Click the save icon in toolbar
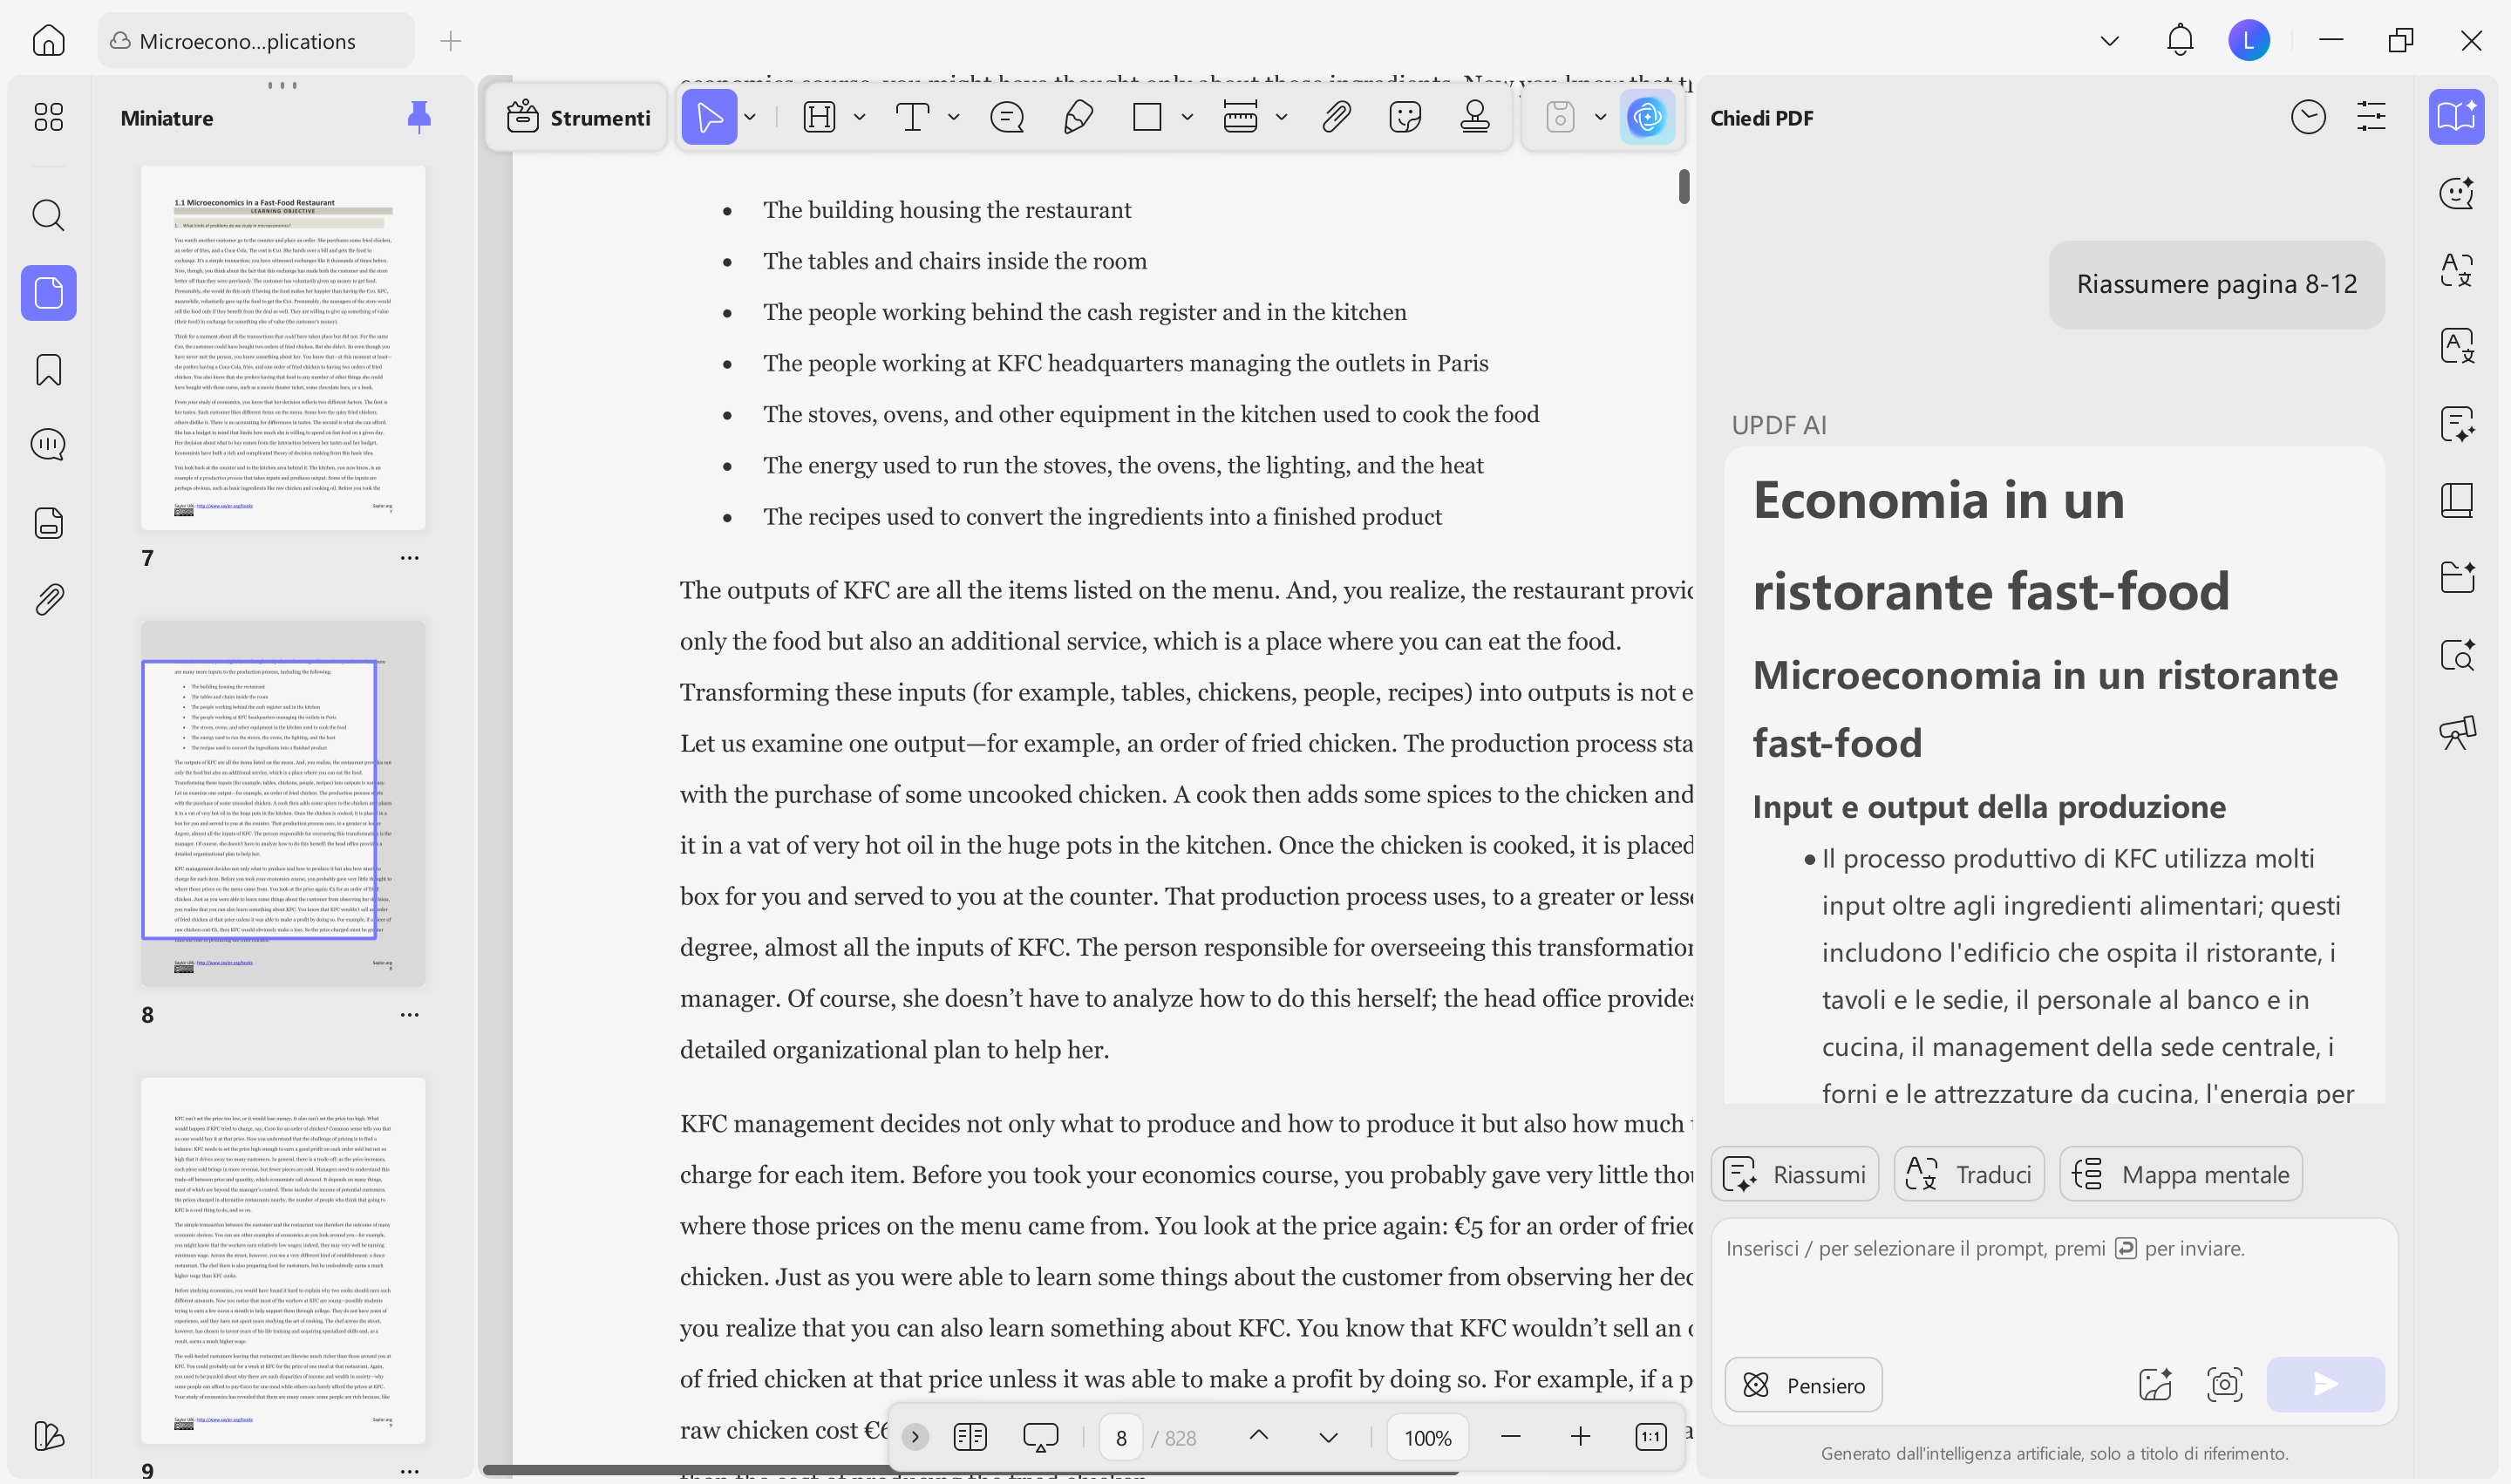2511x1484 pixels. pyautogui.click(x=1560, y=117)
